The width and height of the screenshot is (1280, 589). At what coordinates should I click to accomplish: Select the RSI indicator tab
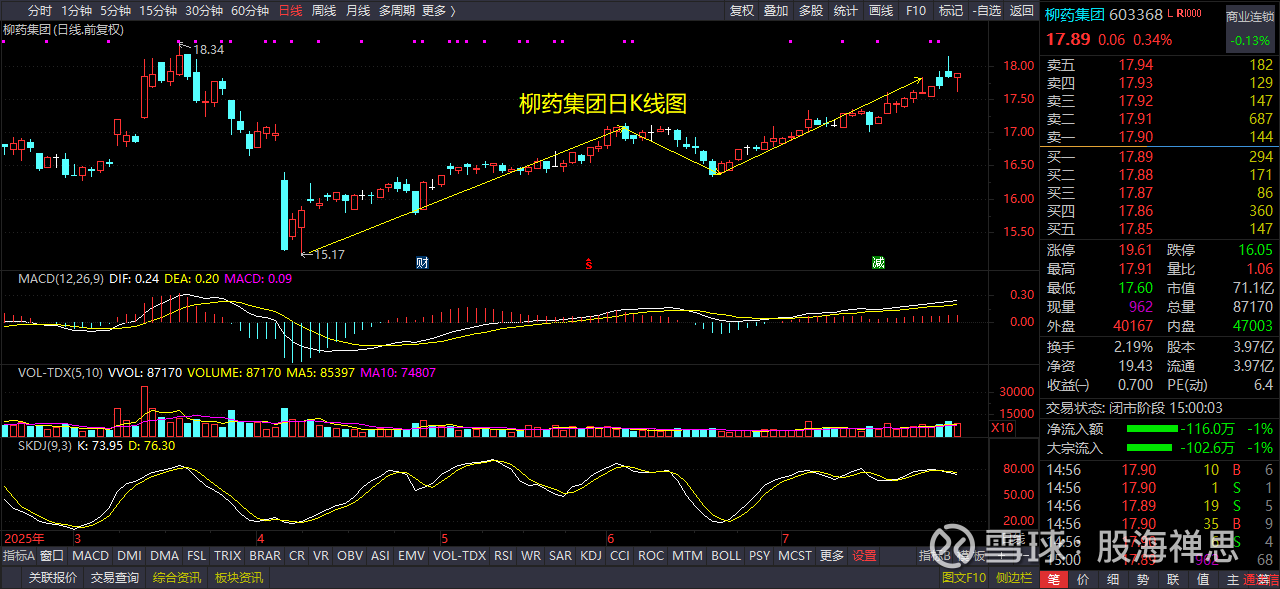[503, 556]
